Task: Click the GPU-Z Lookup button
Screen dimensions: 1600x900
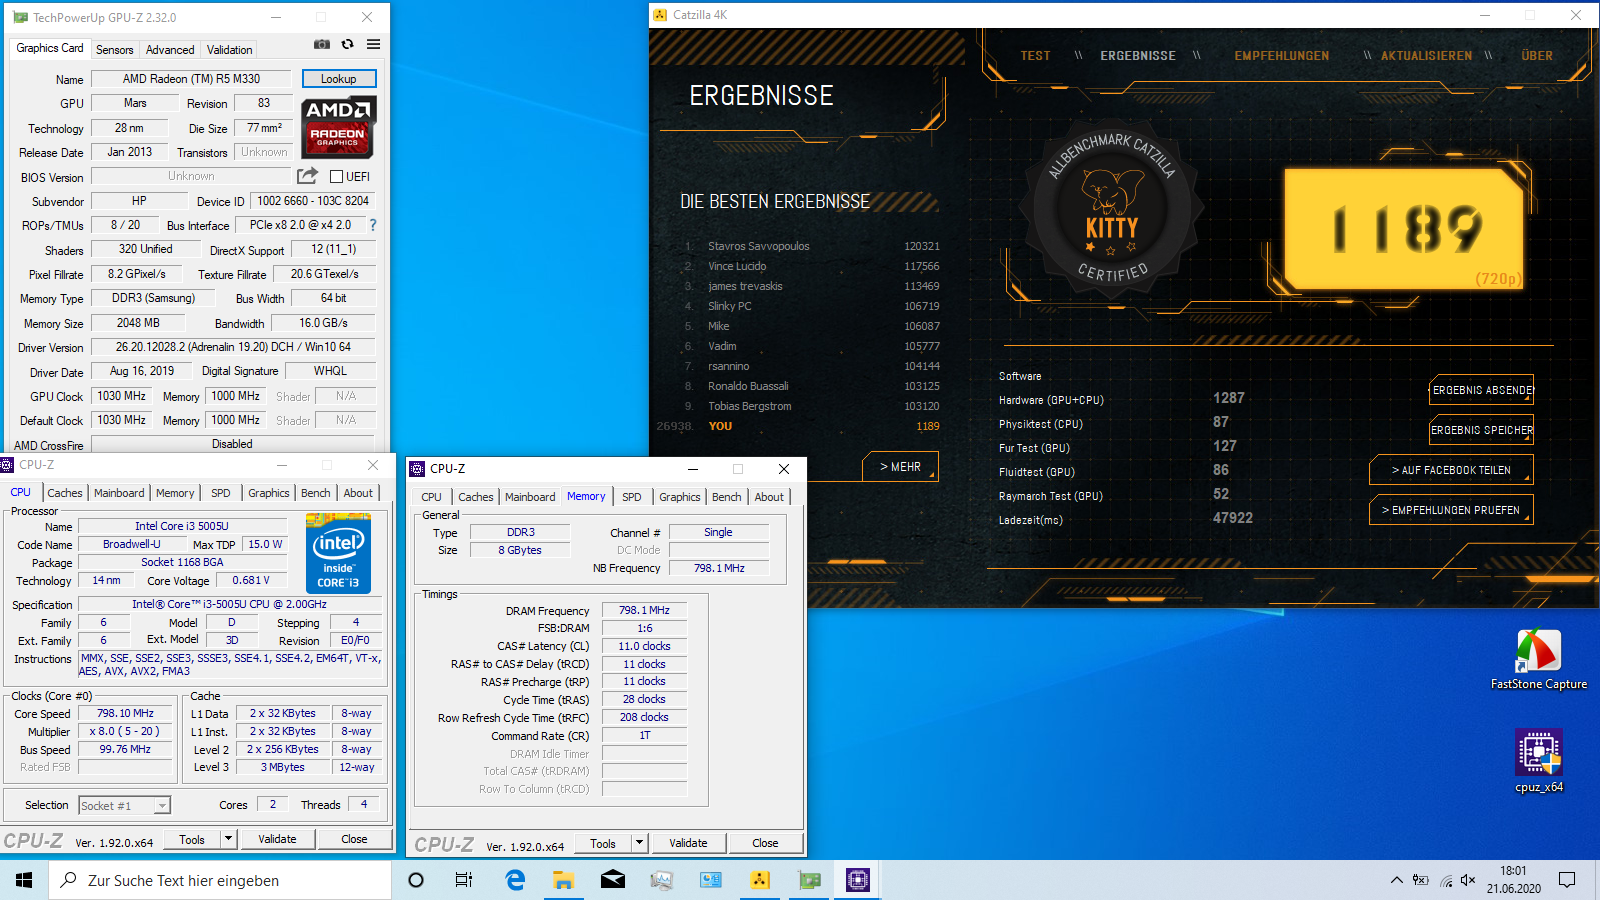Action: 338,79
